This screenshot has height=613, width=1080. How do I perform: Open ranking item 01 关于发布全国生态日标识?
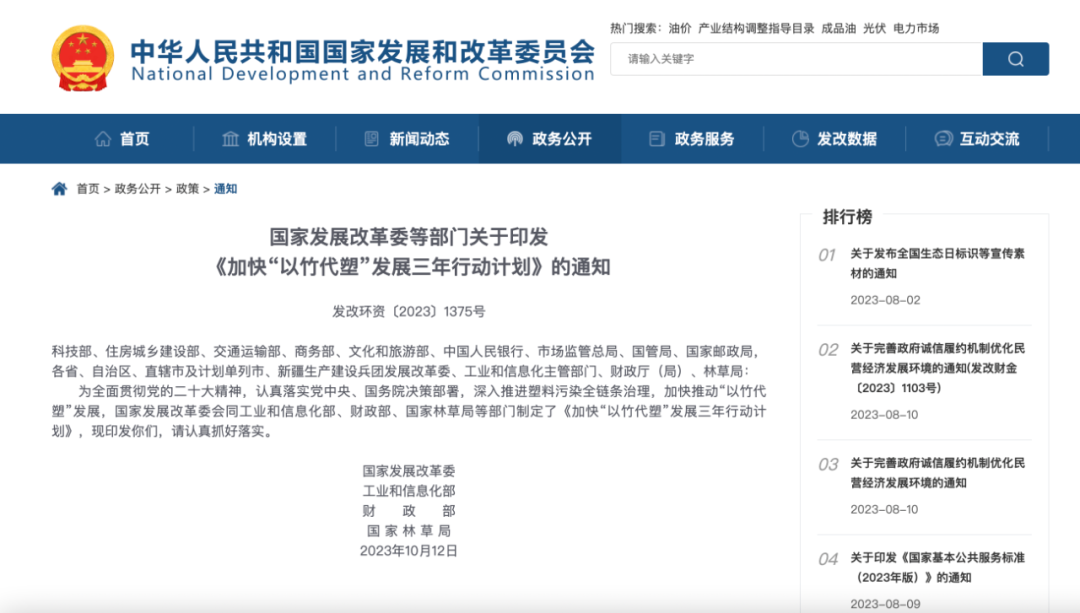coord(937,264)
